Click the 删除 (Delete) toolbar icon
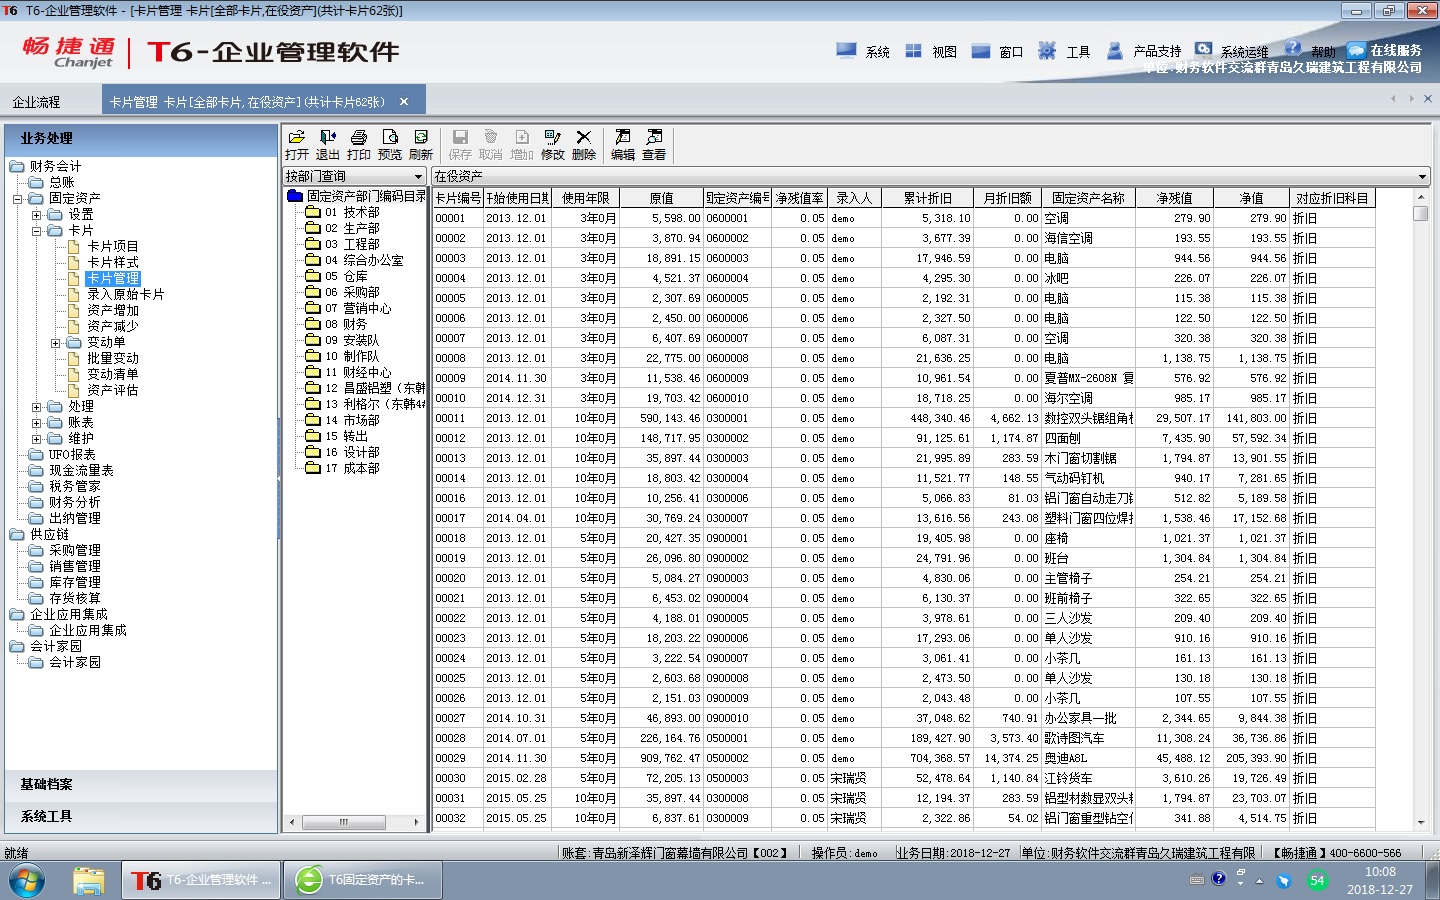The width and height of the screenshot is (1440, 900). [583, 145]
